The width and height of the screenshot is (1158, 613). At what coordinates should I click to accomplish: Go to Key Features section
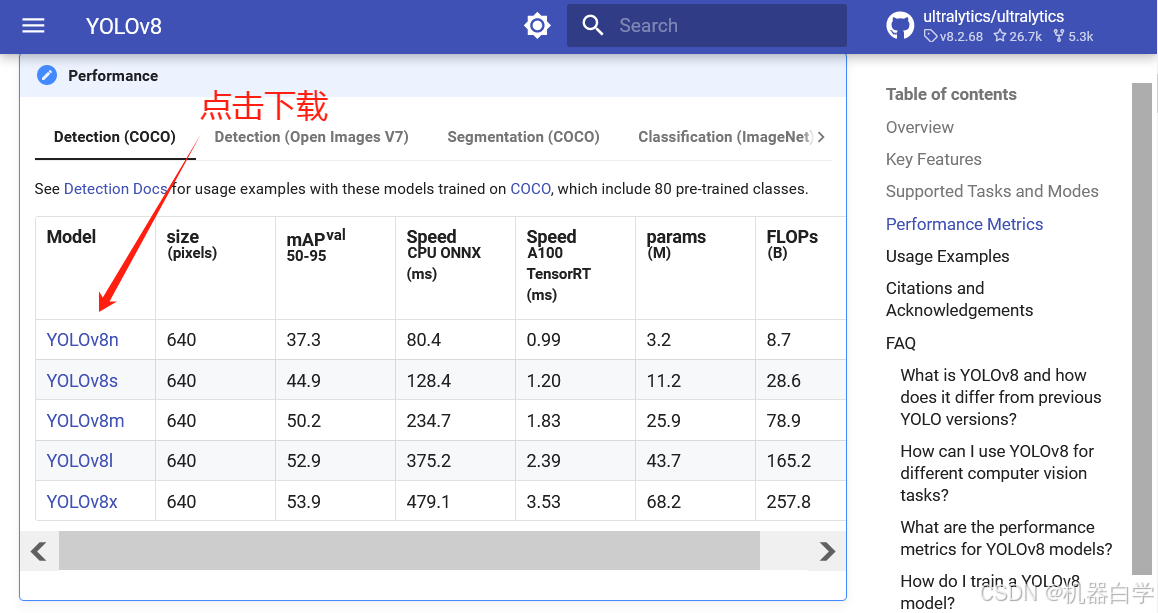933,160
